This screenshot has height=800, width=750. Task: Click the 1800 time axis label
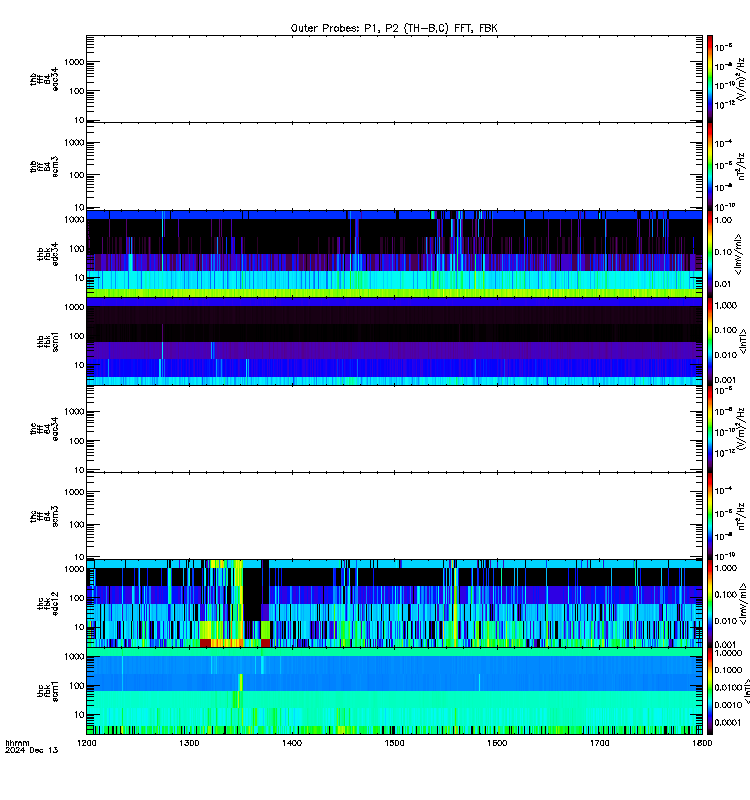[x=703, y=743]
